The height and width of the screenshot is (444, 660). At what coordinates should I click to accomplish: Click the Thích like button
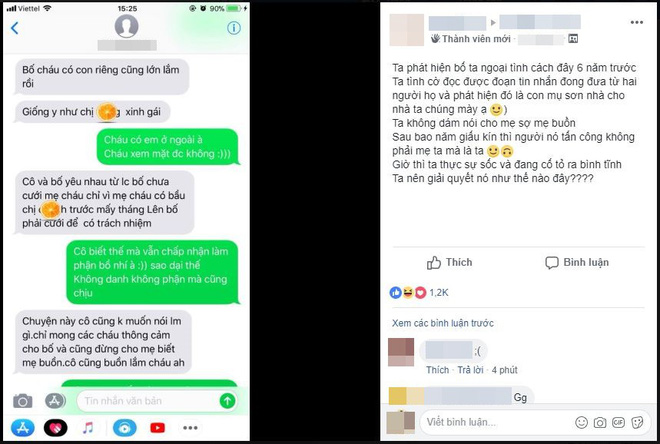pyautogui.click(x=450, y=263)
